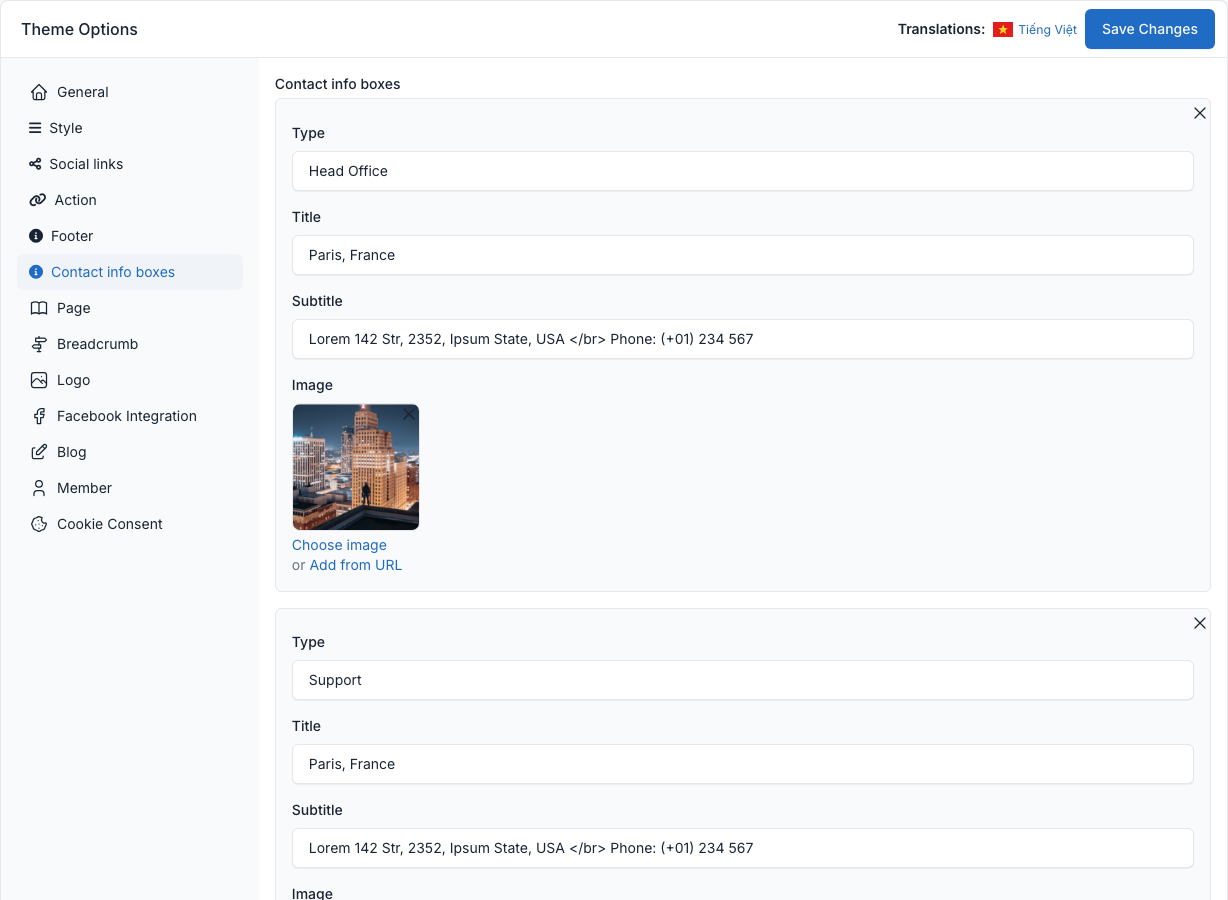The width and height of the screenshot is (1228, 900).
Task: Open the Member options
Action: tap(130, 488)
